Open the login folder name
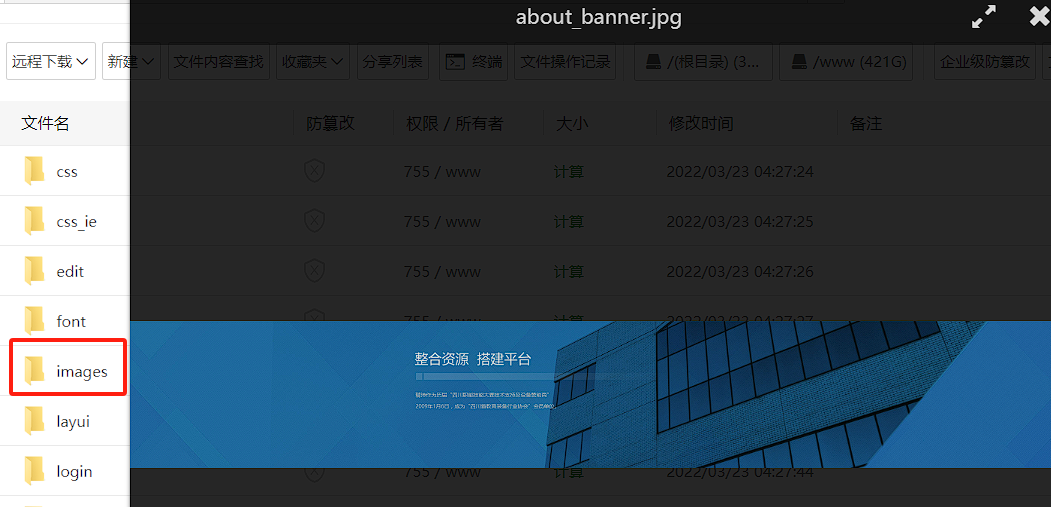1051x507 pixels. pos(74,471)
